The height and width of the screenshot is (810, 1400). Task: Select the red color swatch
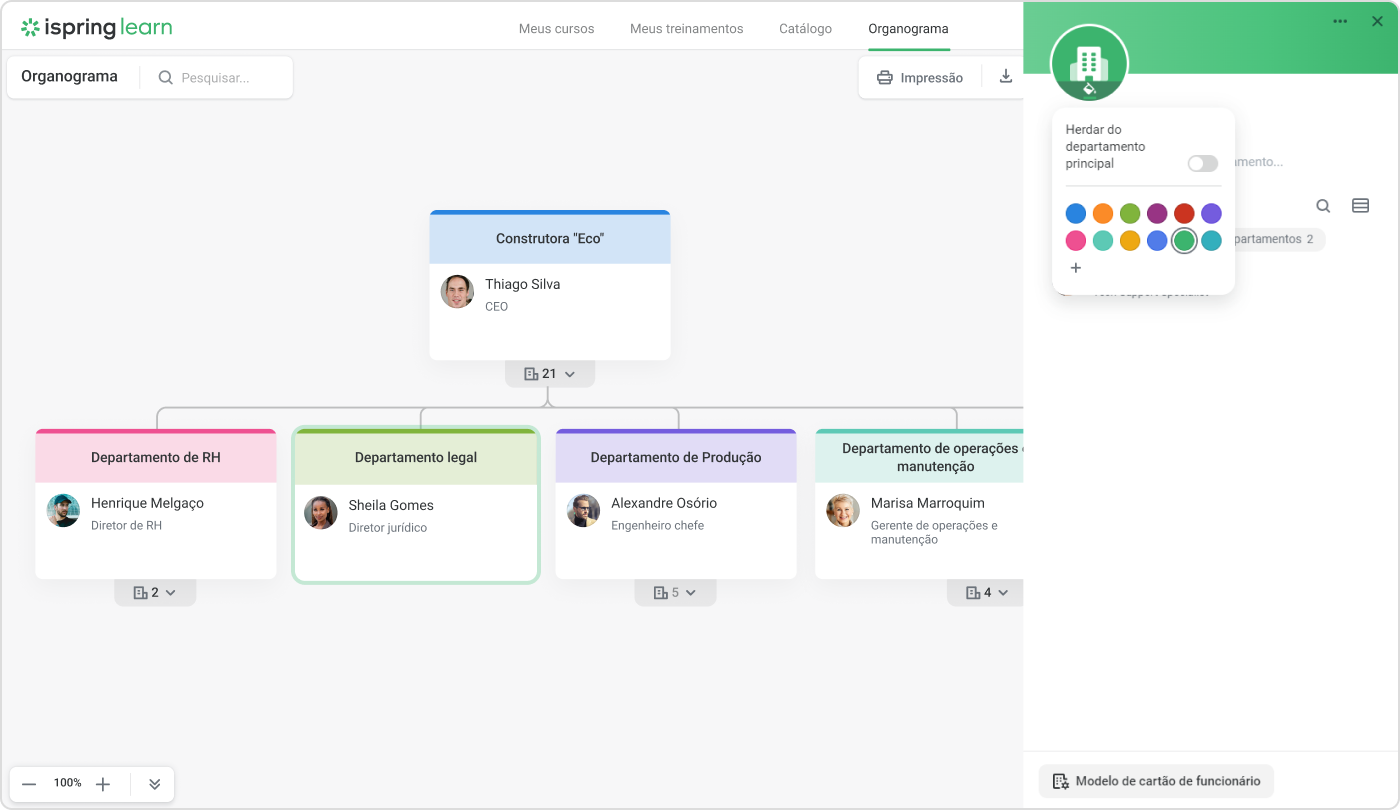click(x=1184, y=213)
